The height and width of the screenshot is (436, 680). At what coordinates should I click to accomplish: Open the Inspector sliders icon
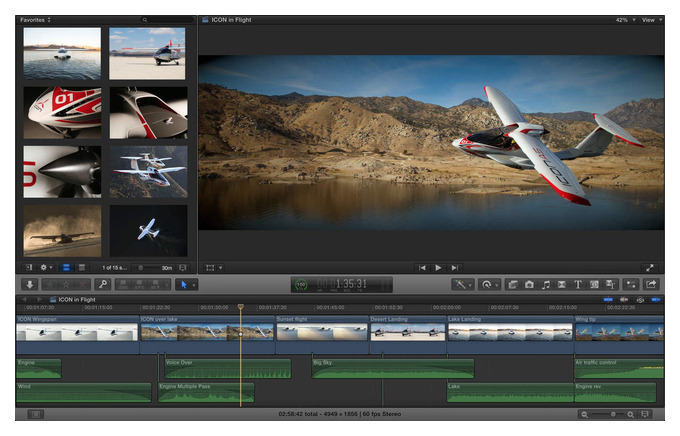click(x=631, y=285)
